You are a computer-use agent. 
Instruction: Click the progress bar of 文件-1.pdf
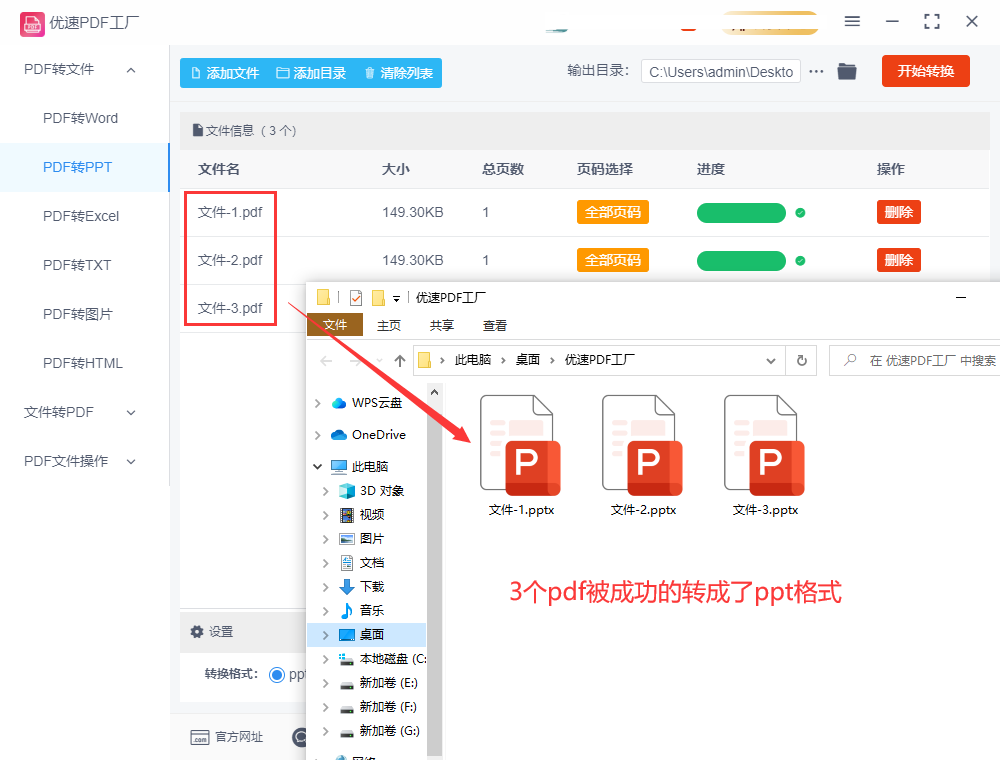tap(741, 213)
